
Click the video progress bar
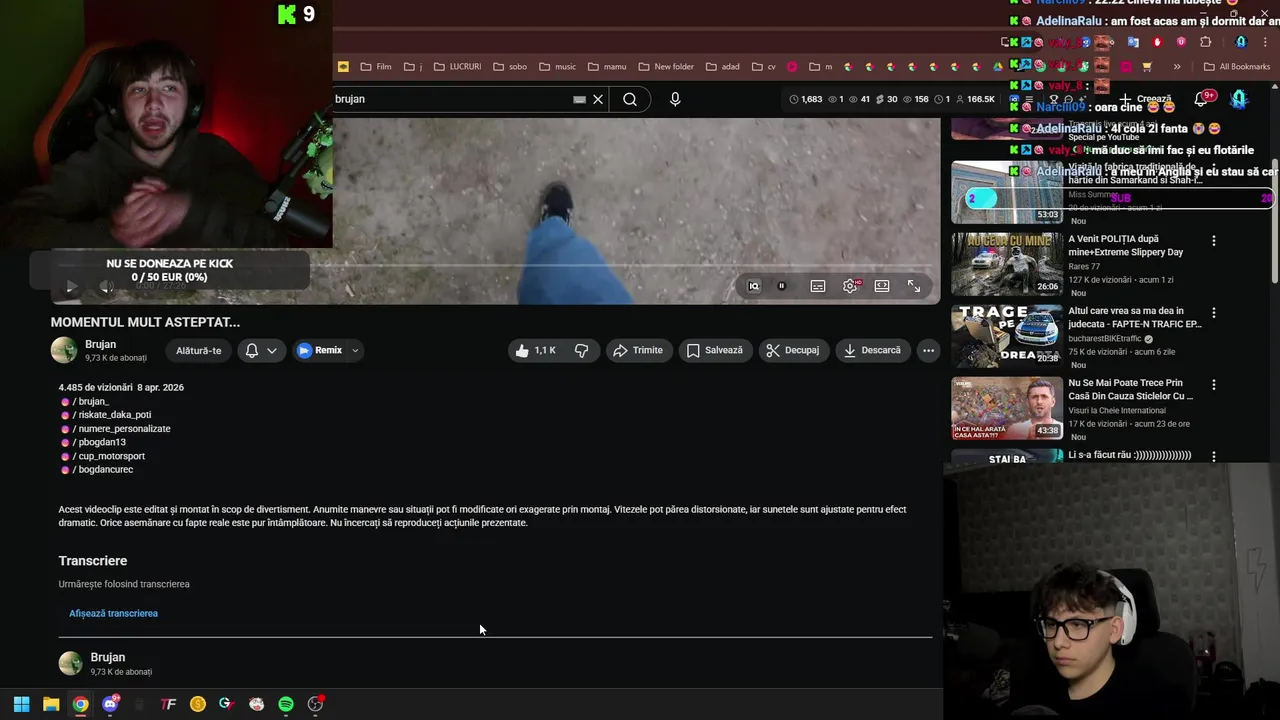tap(494, 267)
